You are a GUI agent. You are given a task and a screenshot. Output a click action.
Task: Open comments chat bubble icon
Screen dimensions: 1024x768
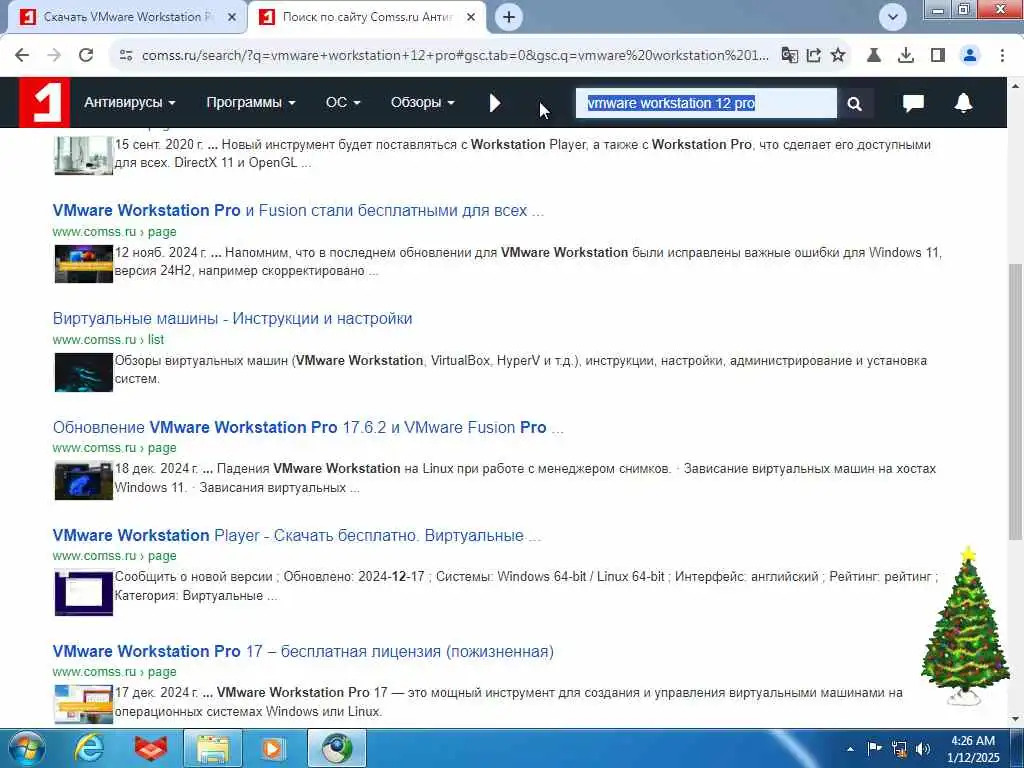tap(913, 103)
